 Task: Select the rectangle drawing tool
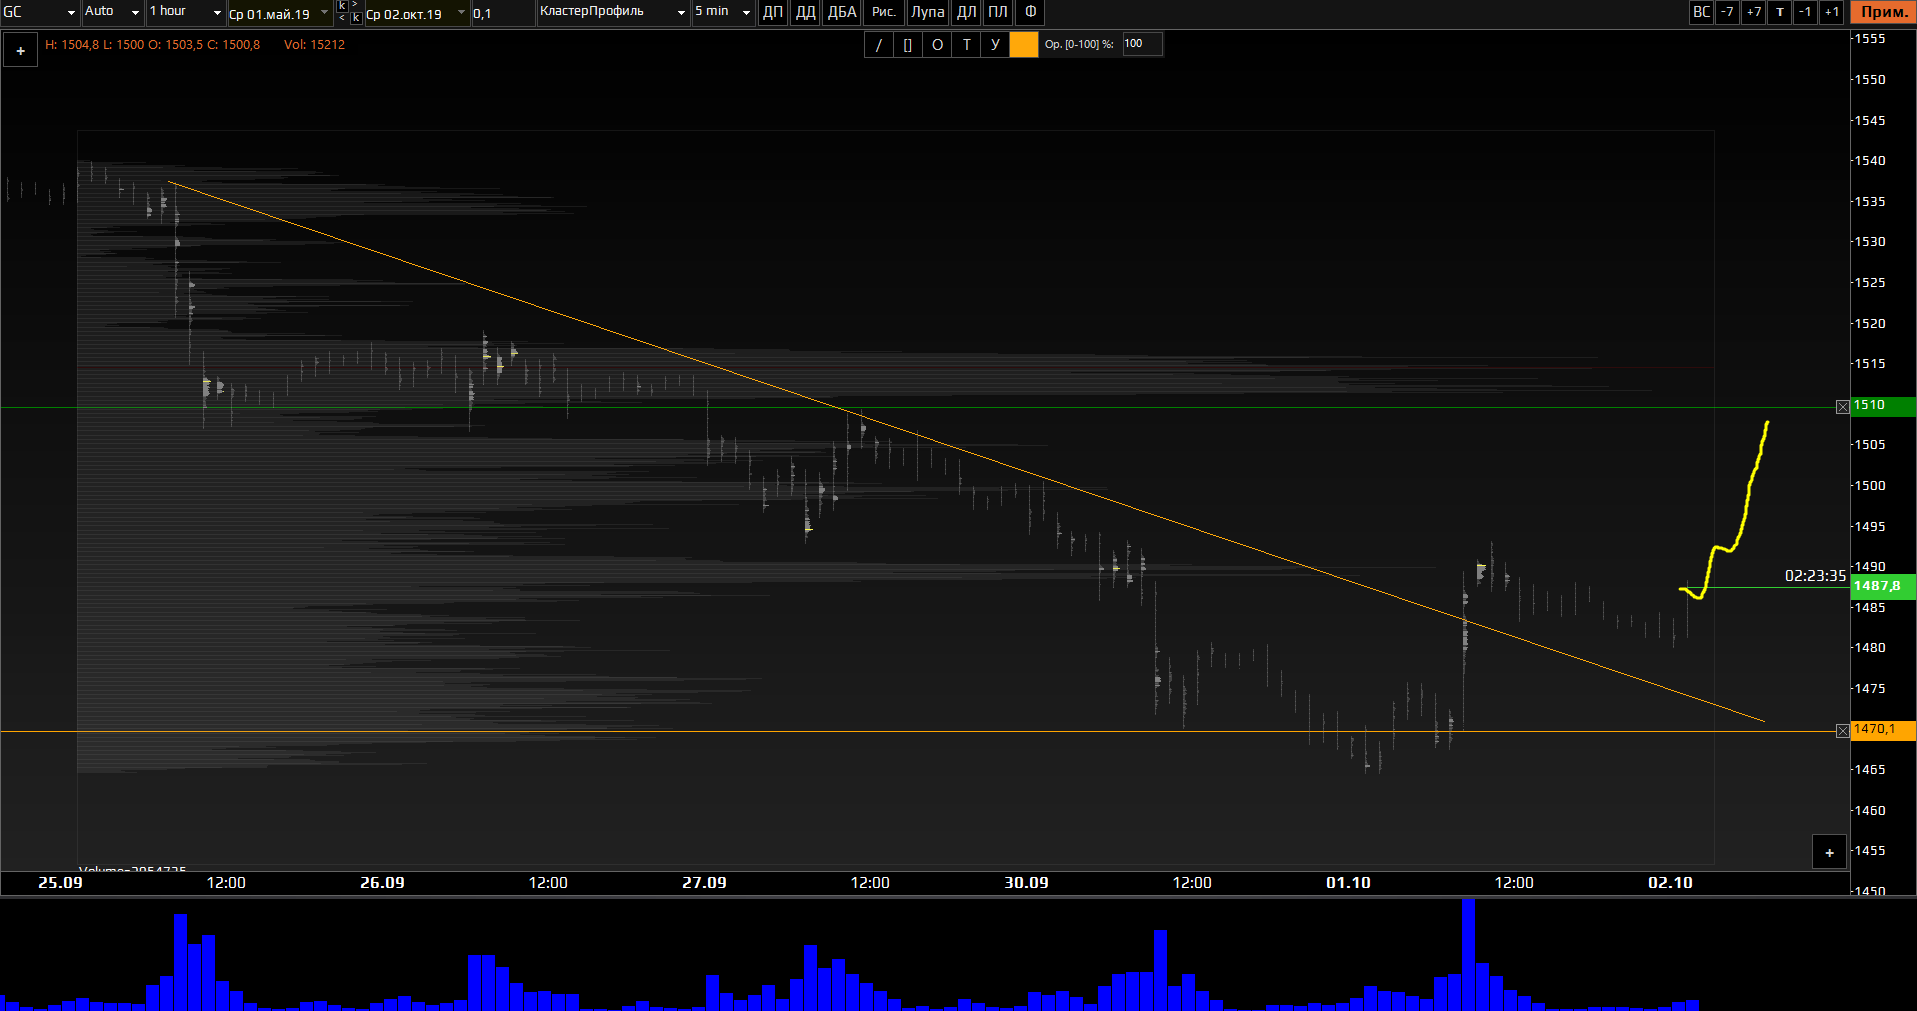pyautogui.click(x=907, y=45)
